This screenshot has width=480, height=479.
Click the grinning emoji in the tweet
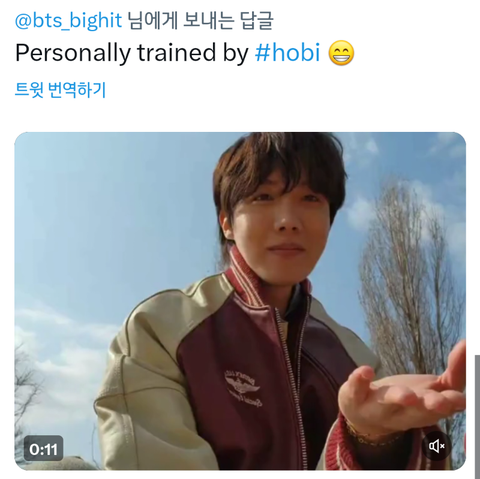click(x=341, y=53)
